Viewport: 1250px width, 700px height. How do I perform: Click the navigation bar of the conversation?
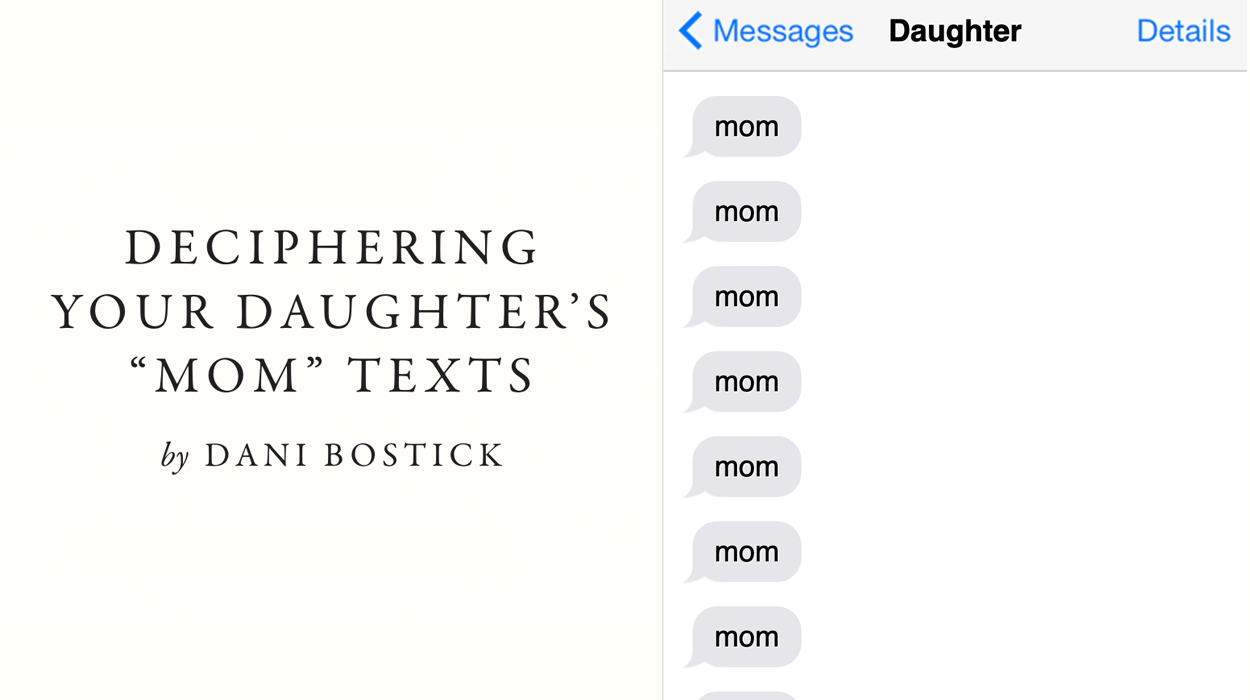tap(954, 31)
